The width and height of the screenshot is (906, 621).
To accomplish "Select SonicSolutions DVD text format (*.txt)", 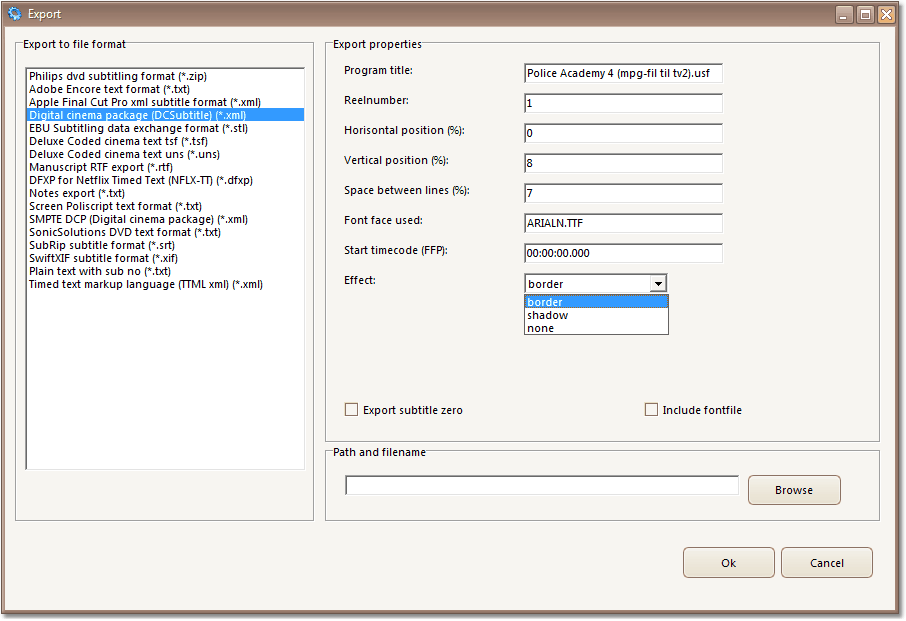I will 165,232.
